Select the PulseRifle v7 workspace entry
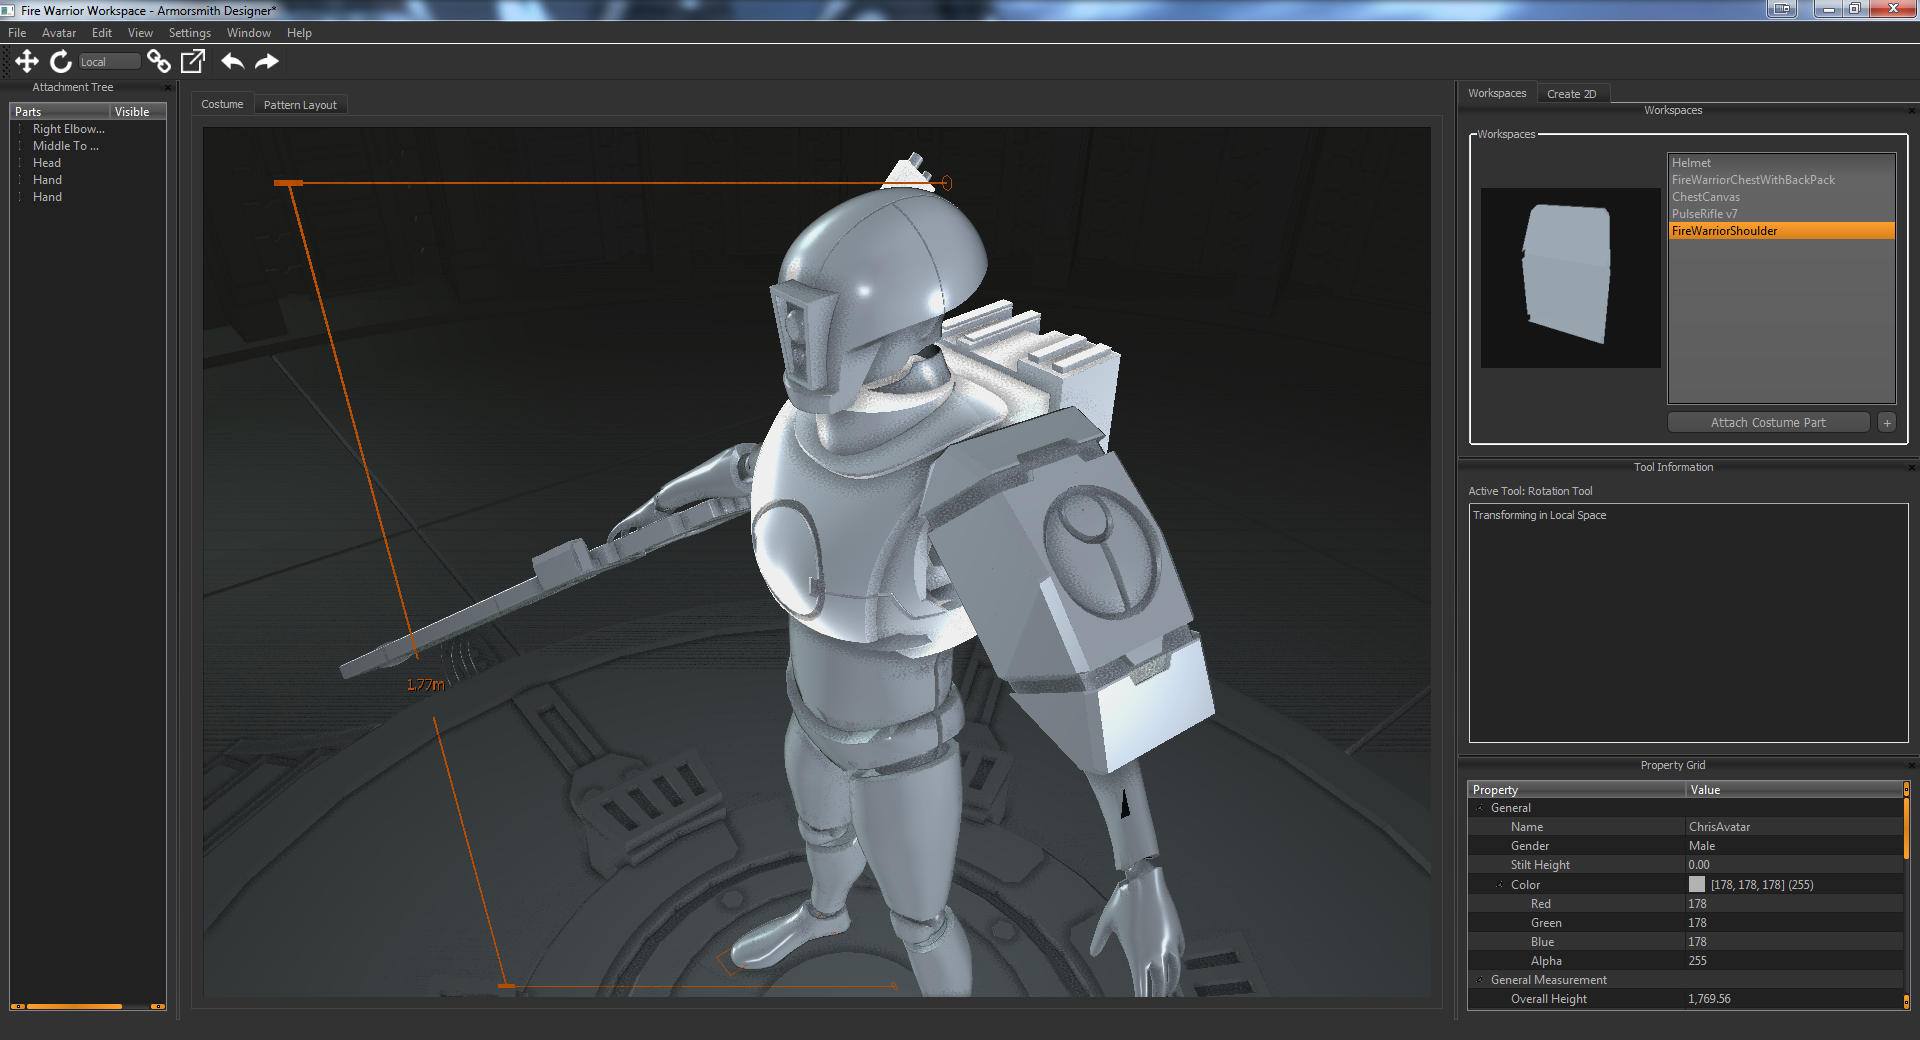This screenshot has width=1920, height=1040. tap(1705, 213)
